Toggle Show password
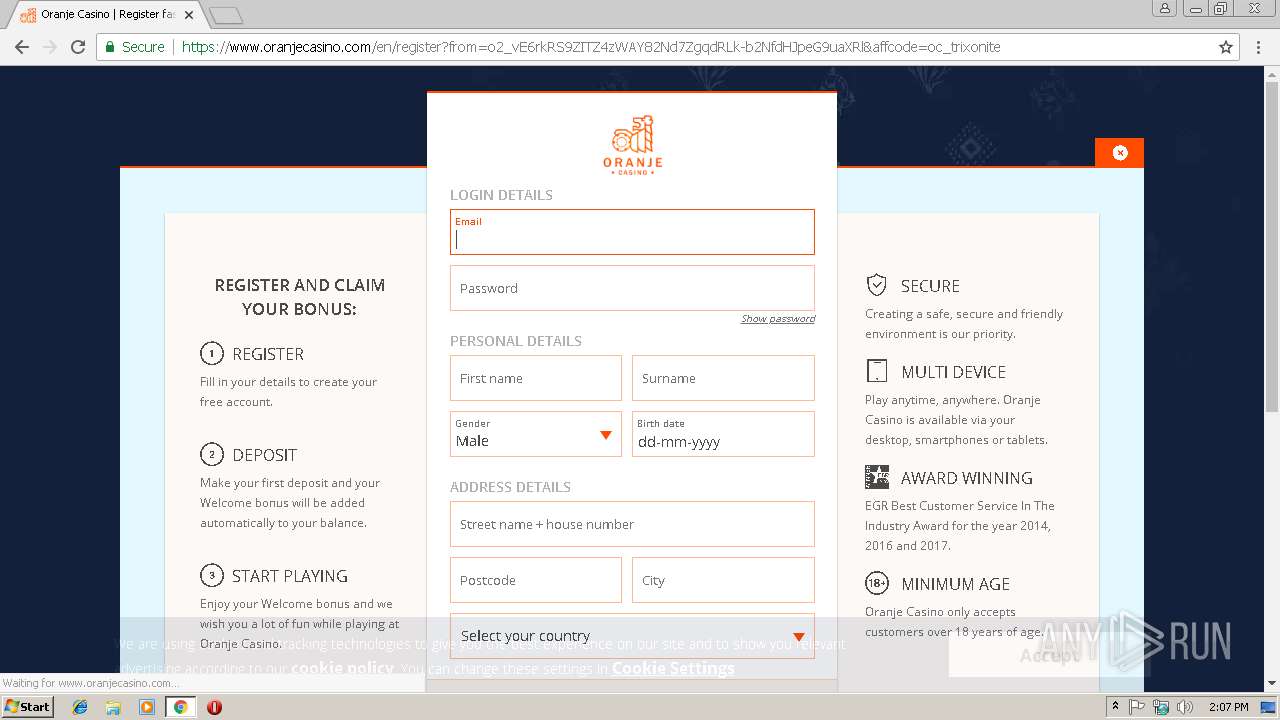Viewport: 1280px width, 720px height. pyautogui.click(x=778, y=319)
